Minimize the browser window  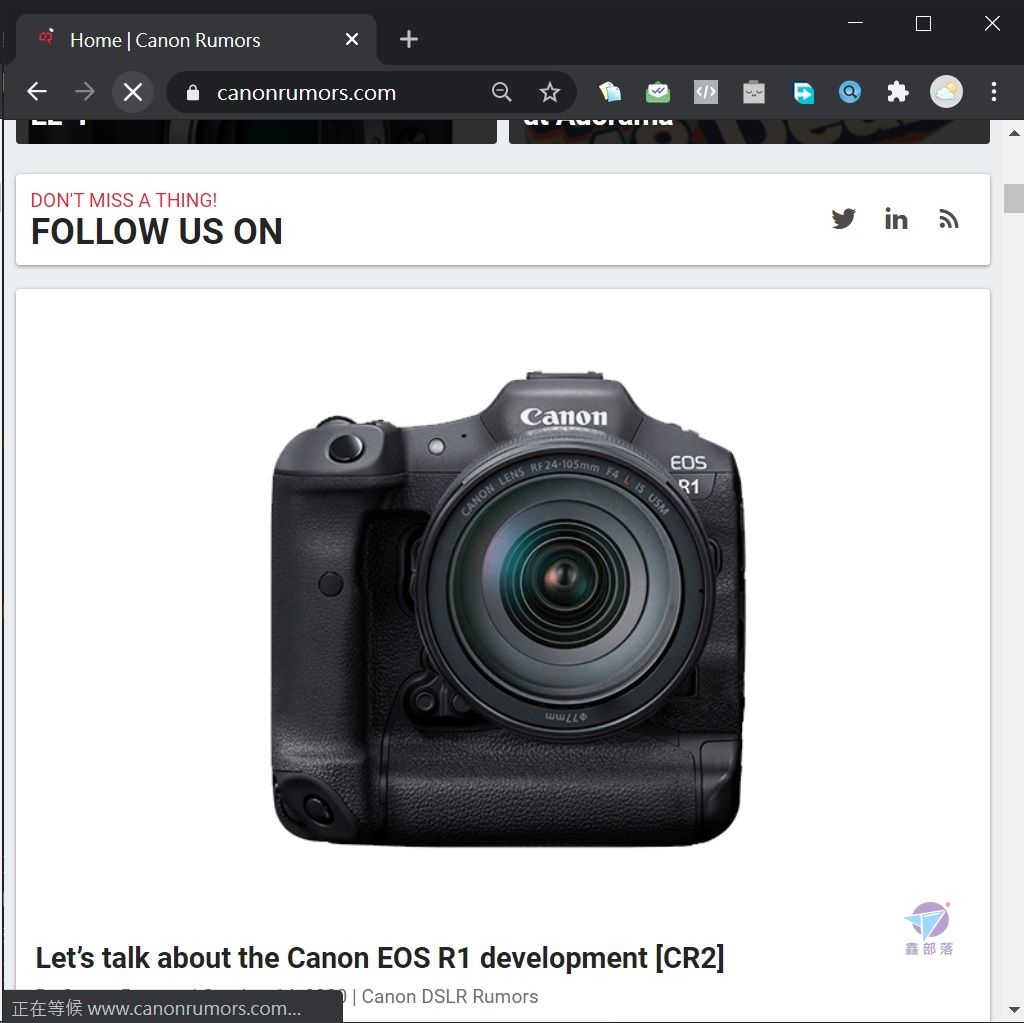pyautogui.click(x=856, y=24)
